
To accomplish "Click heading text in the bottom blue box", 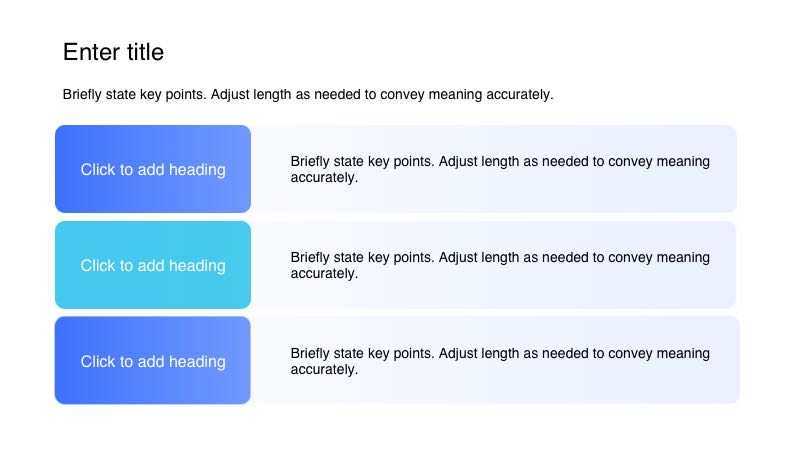I will click(153, 362).
